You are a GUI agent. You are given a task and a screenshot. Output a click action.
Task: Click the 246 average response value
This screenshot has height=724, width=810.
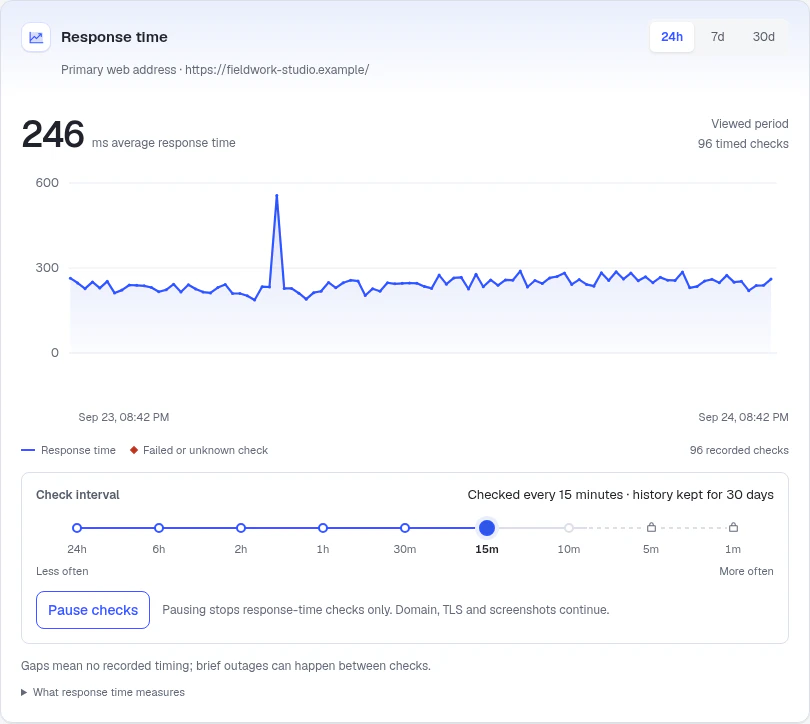53,134
